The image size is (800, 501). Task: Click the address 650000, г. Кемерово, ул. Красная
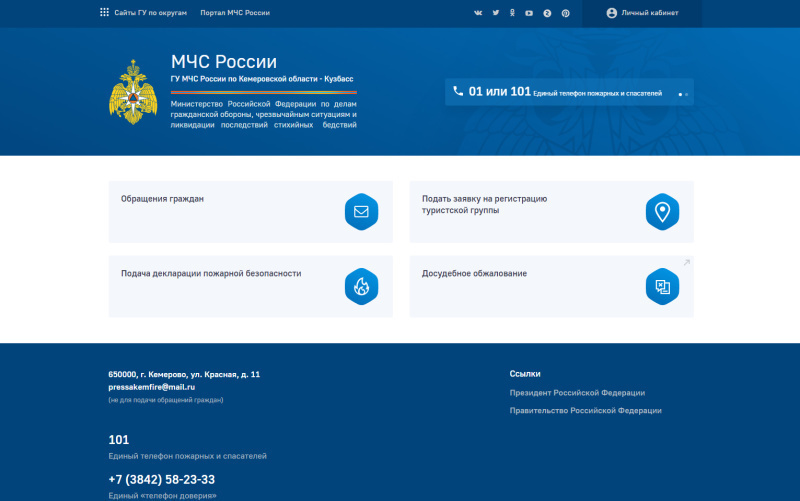click(184, 374)
